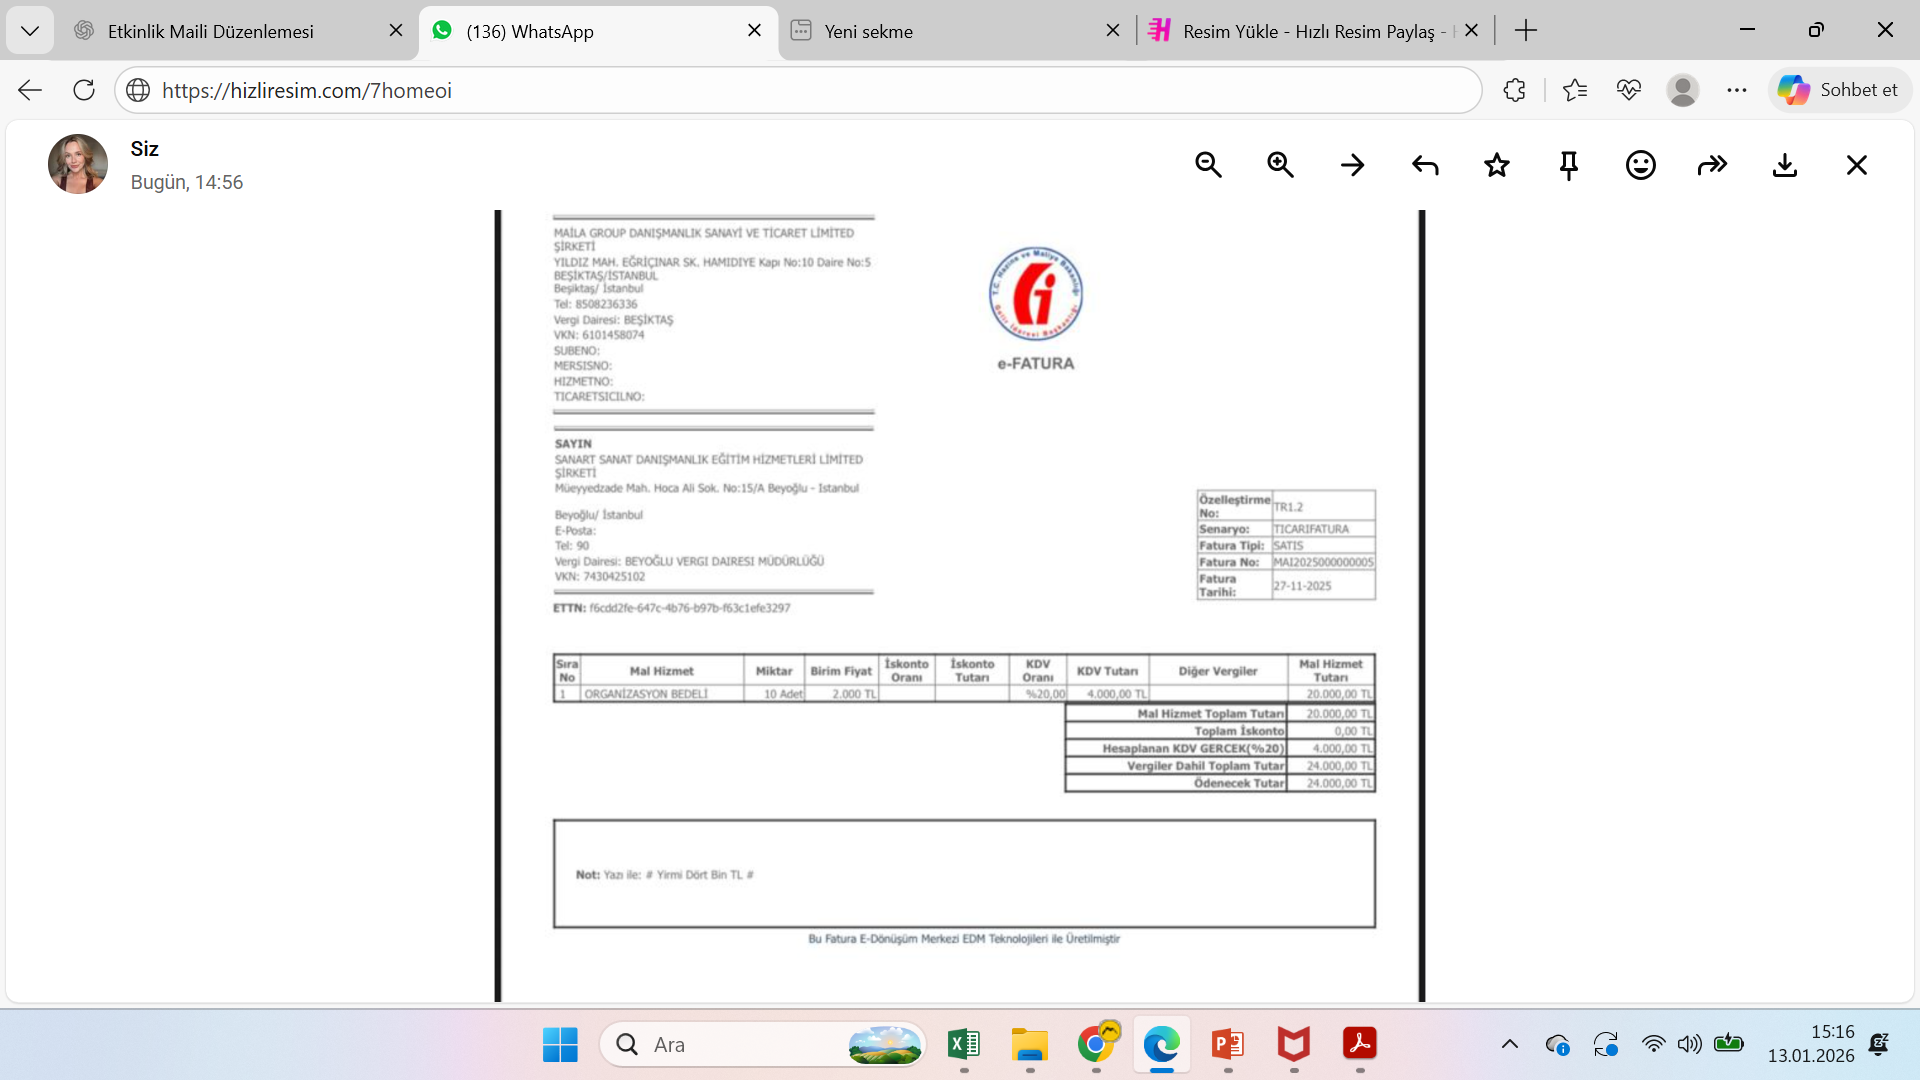Open battery status in tray
The image size is (1920, 1080).
click(x=1729, y=1045)
